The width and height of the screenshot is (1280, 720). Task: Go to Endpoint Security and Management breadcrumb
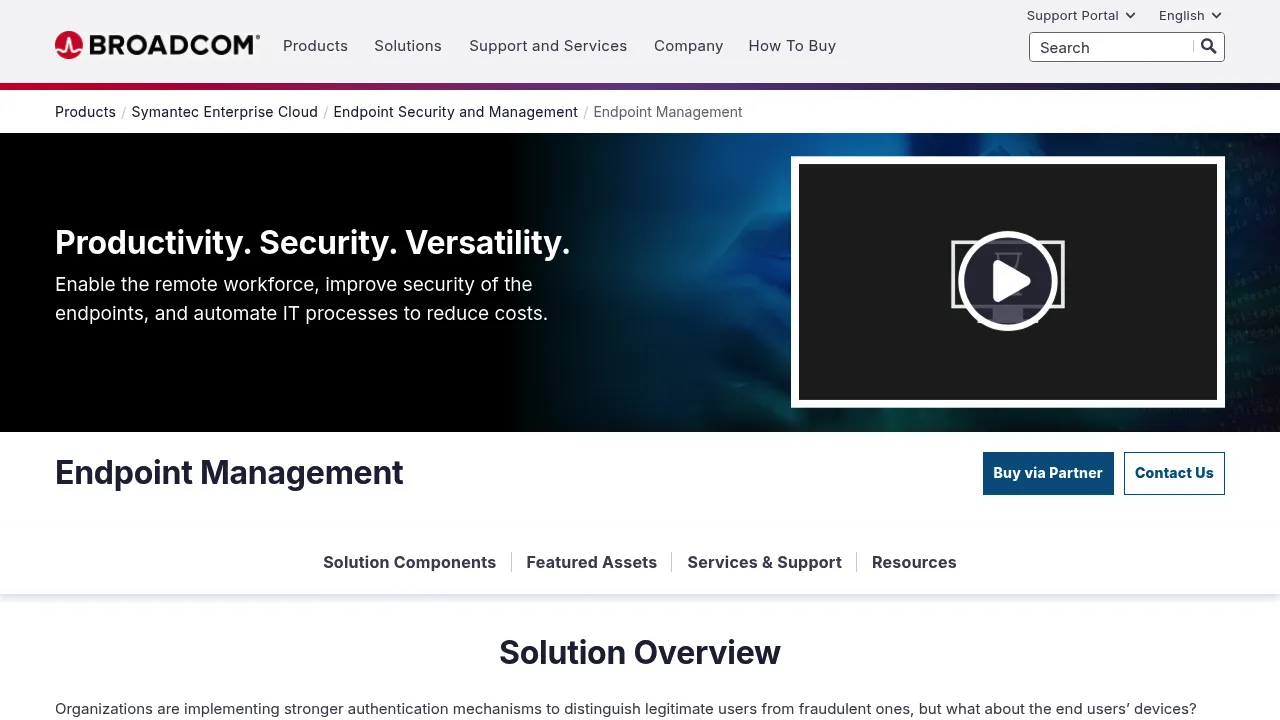pyautogui.click(x=455, y=112)
